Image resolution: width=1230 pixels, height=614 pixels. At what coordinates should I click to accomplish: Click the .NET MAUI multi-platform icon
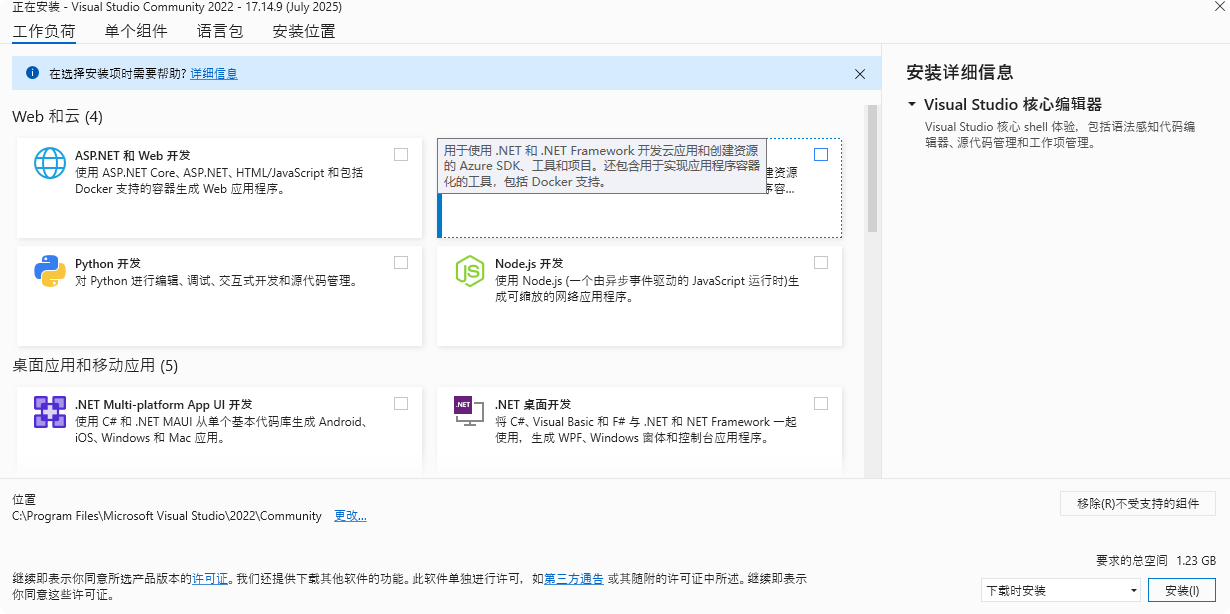[x=50, y=411]
